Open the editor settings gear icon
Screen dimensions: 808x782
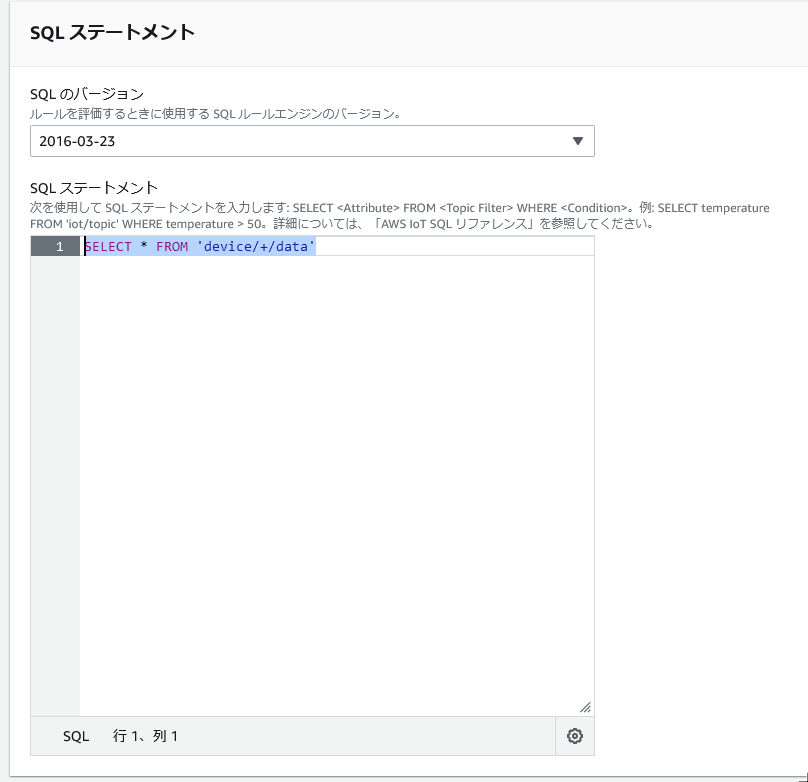pyautogui.click(x=575, y=736)
